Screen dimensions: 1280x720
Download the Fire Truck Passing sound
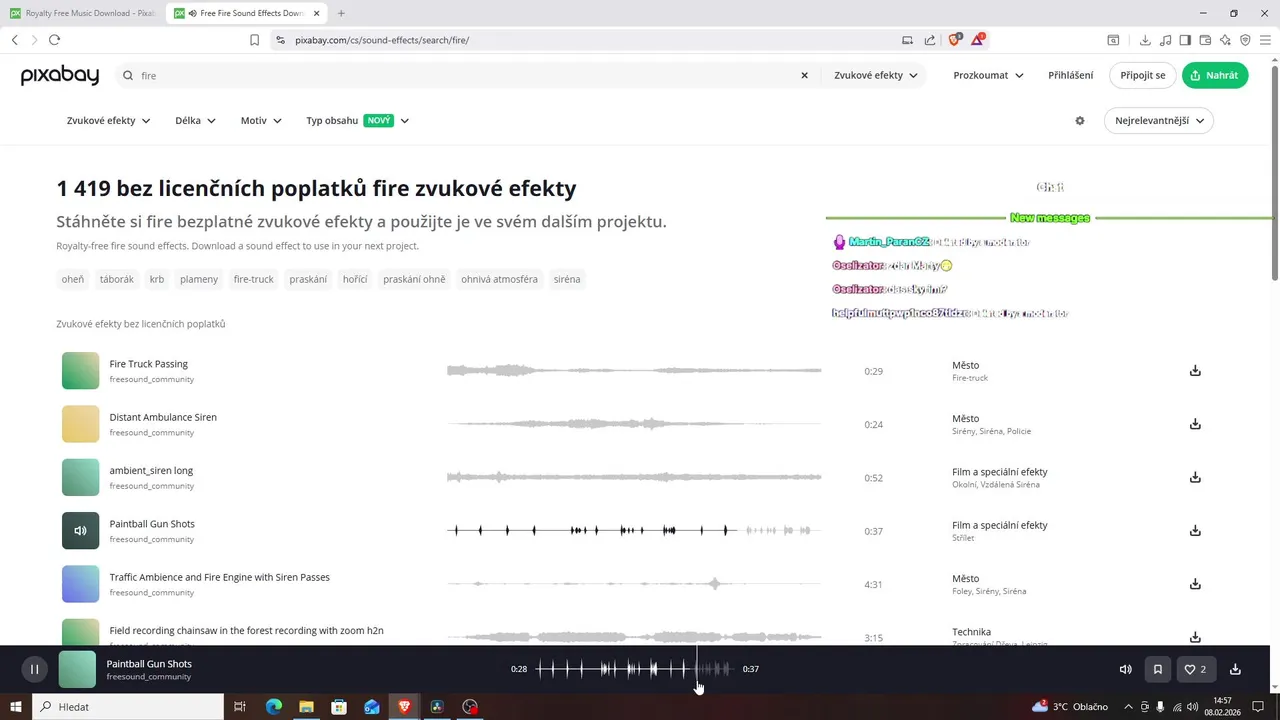click(x=1195, y=371)
